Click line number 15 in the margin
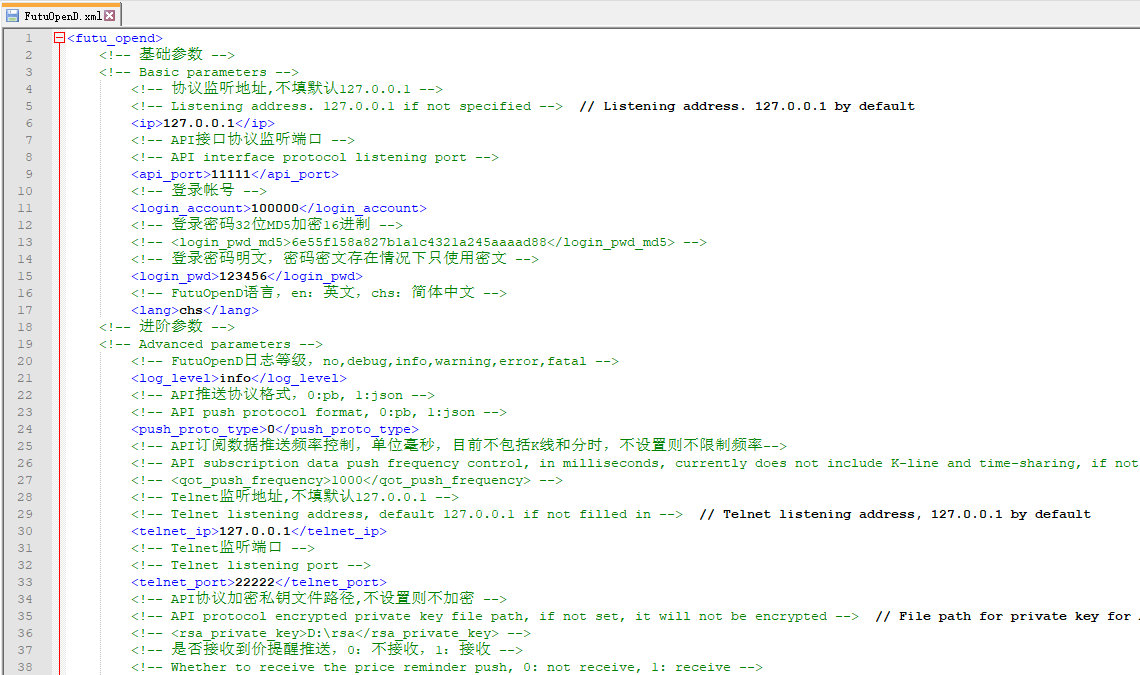This screenshot has width=1140, height=675. [x=26, y=276]
